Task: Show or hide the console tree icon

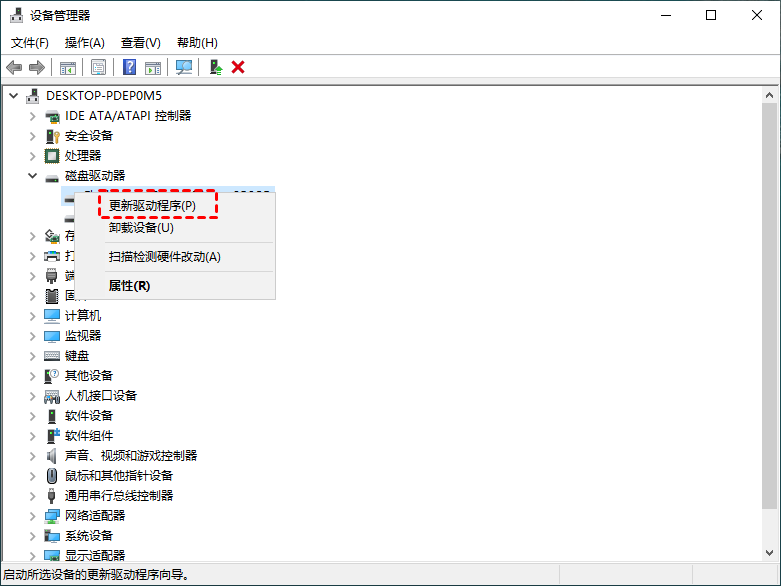Action: pos(68,67)
